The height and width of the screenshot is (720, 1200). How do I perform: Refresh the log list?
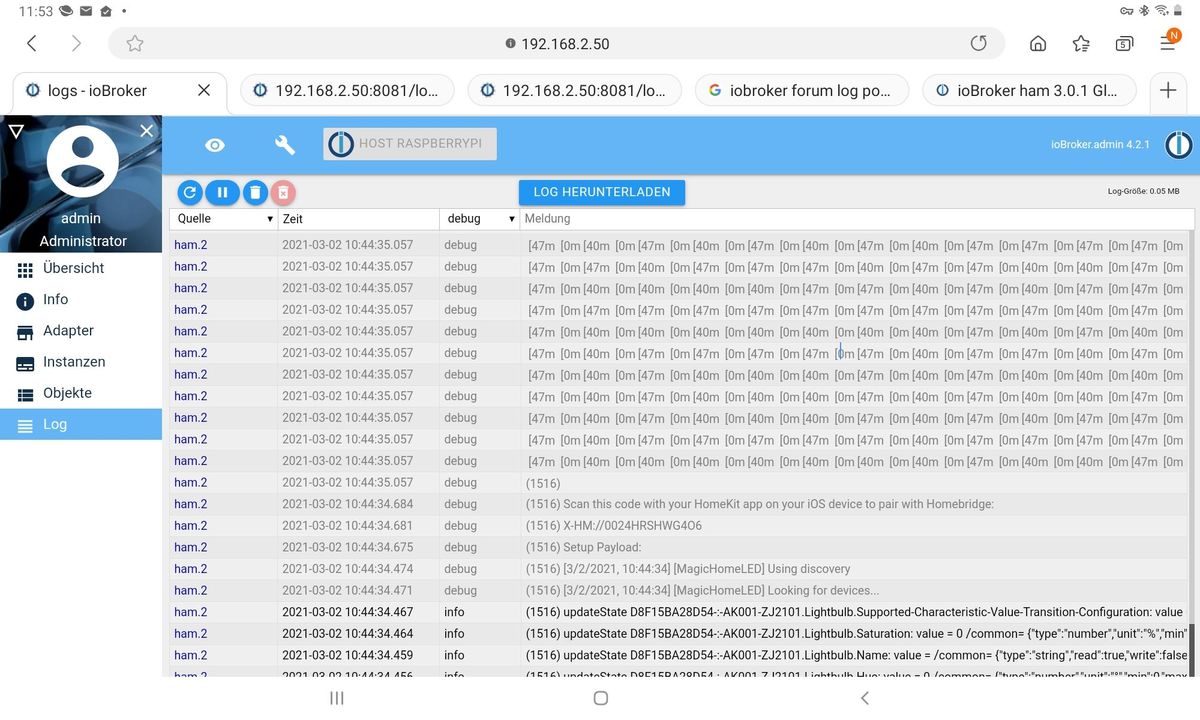[190, 192]
